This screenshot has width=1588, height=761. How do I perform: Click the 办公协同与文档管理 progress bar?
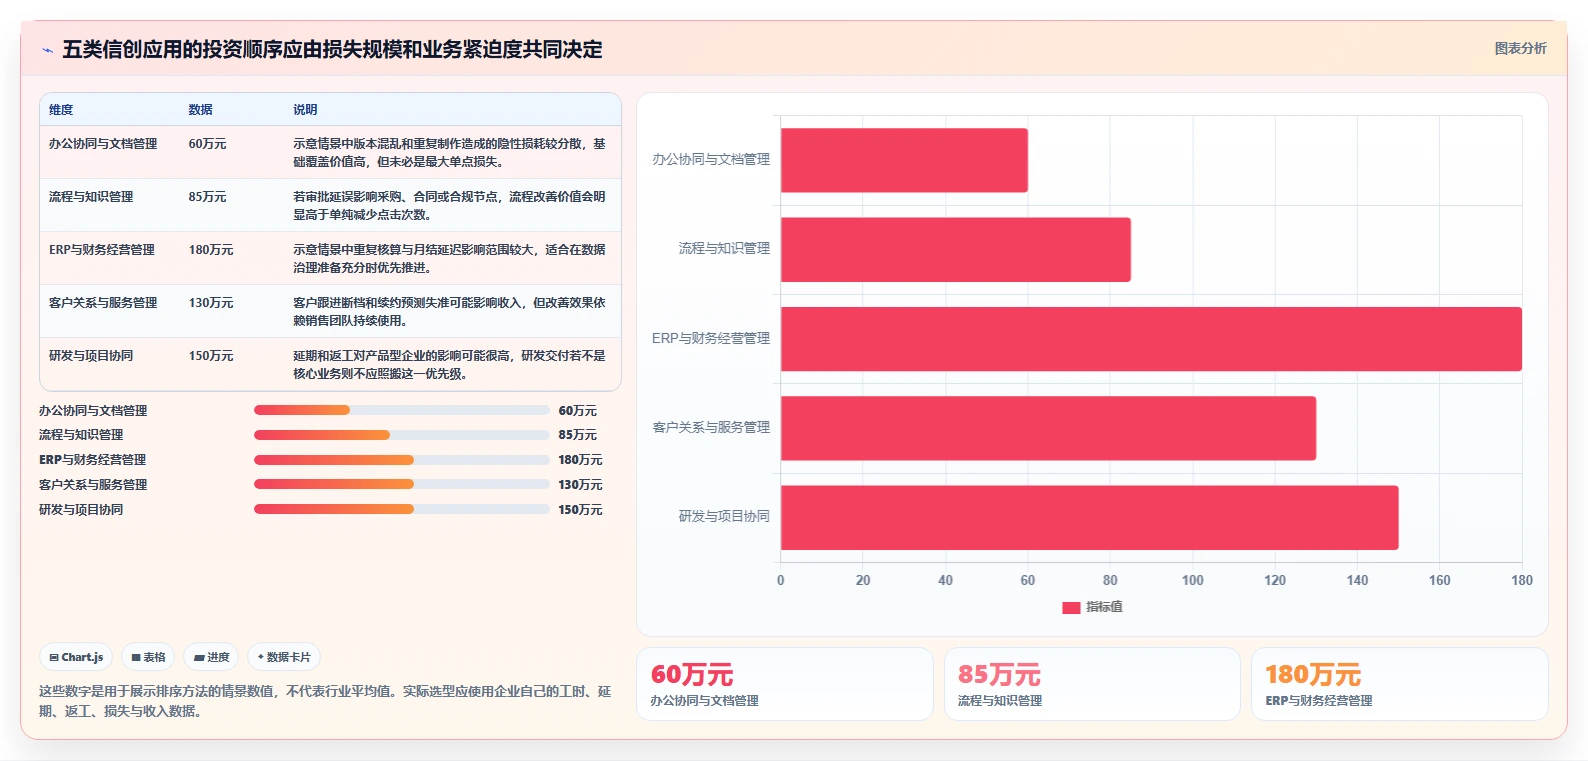tap(401, 410)
